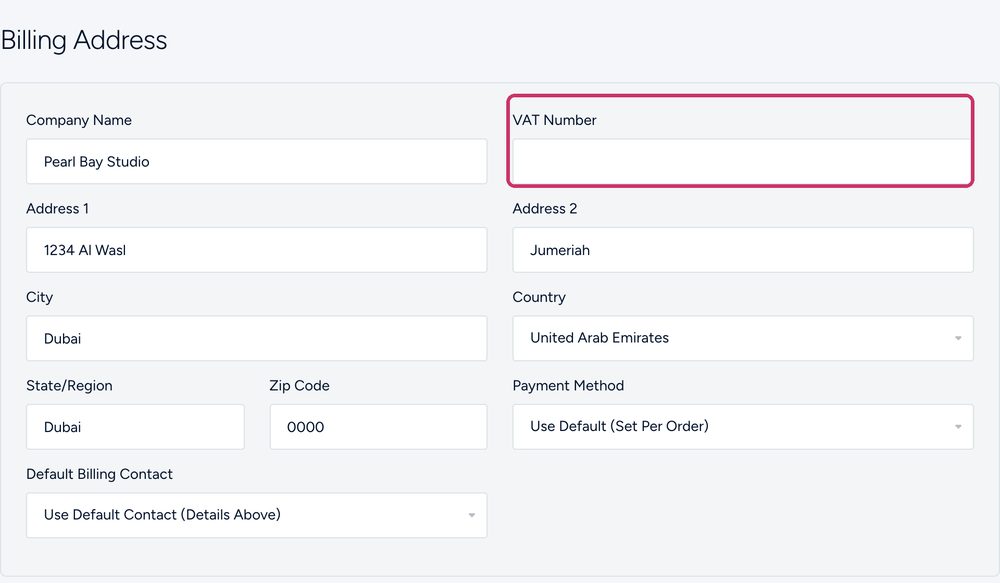Click the State/Region label
This screenshot has height=583, width=1000.
click(69, 386)
